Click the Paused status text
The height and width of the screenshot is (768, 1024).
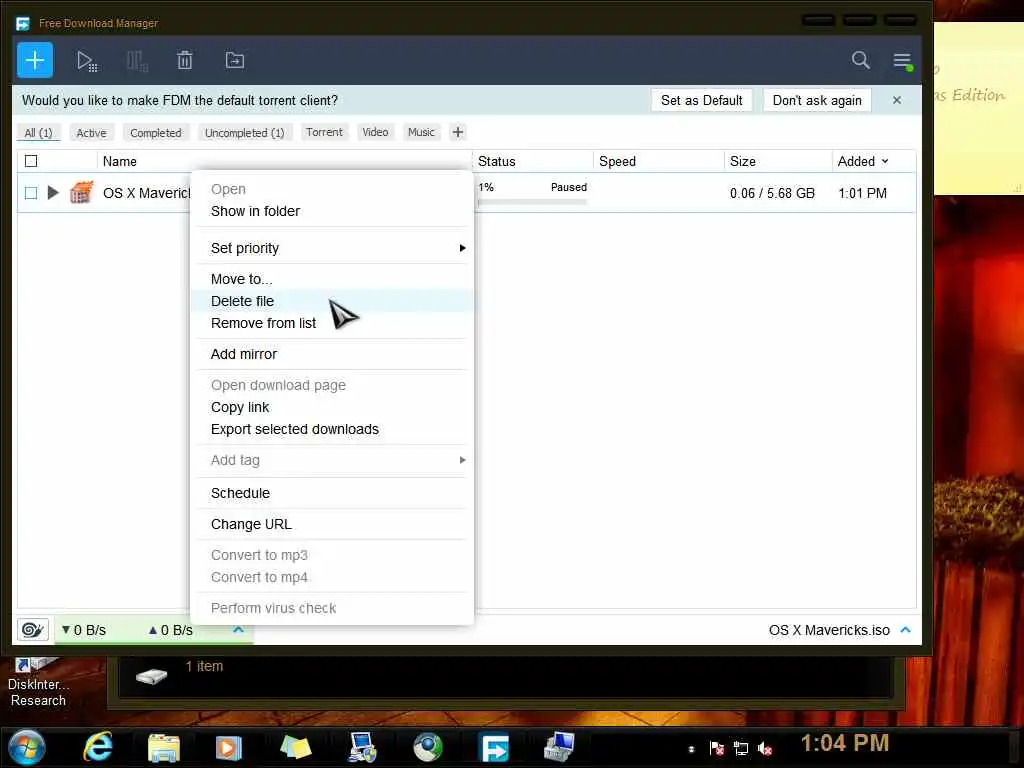pyautogui.click(x=569, y=187)
